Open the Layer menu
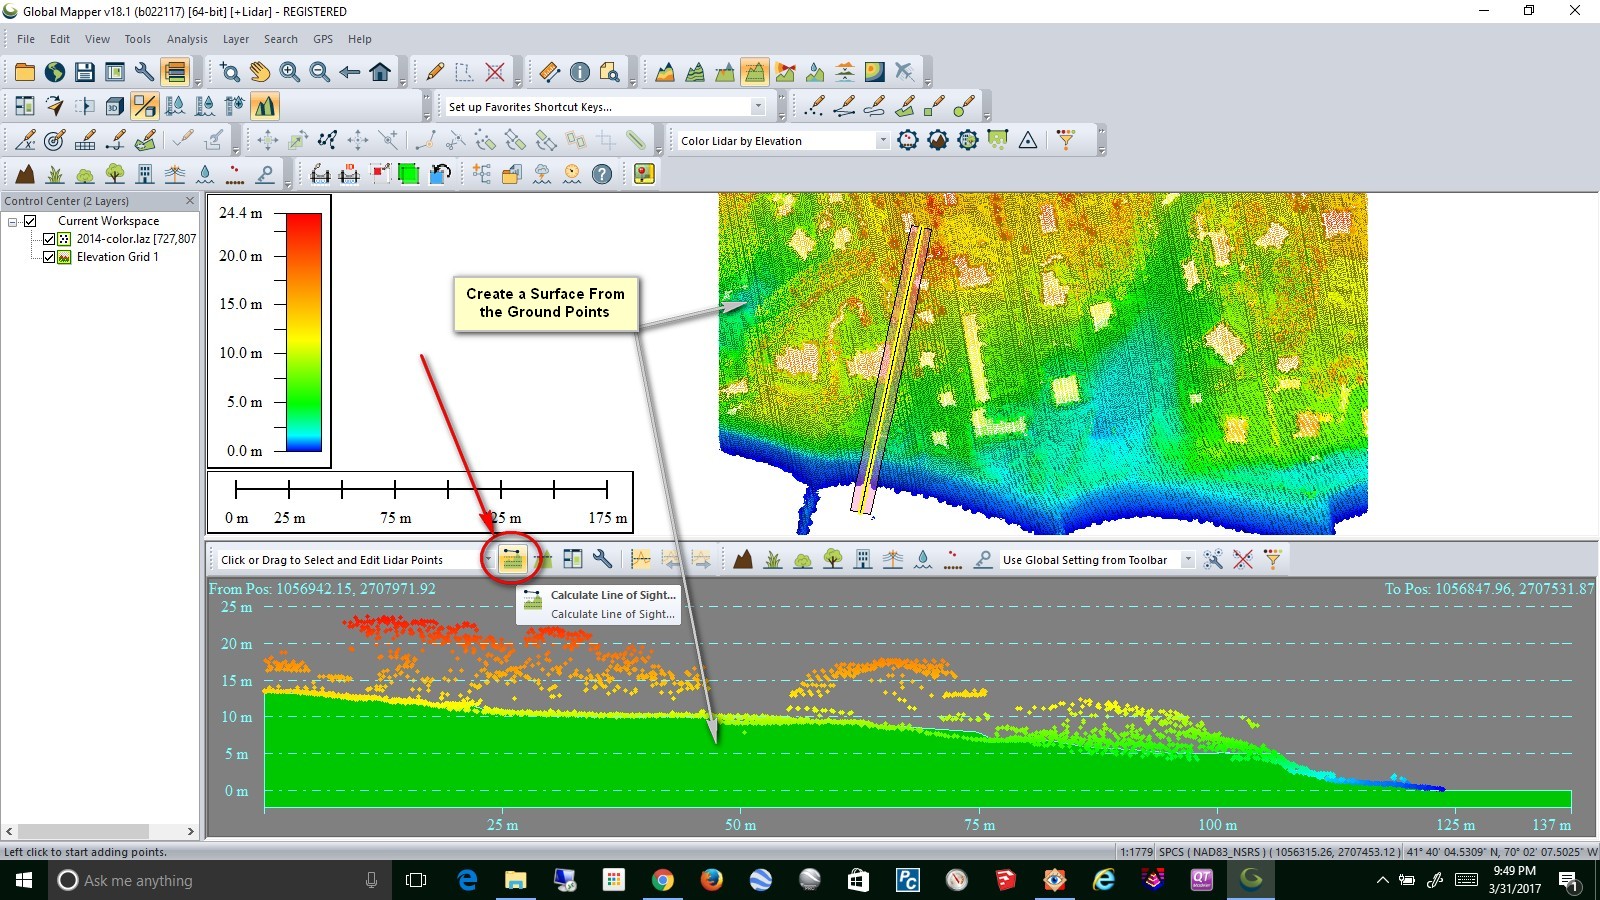This screenshot has width=1600, height=900. coord(236,39)
